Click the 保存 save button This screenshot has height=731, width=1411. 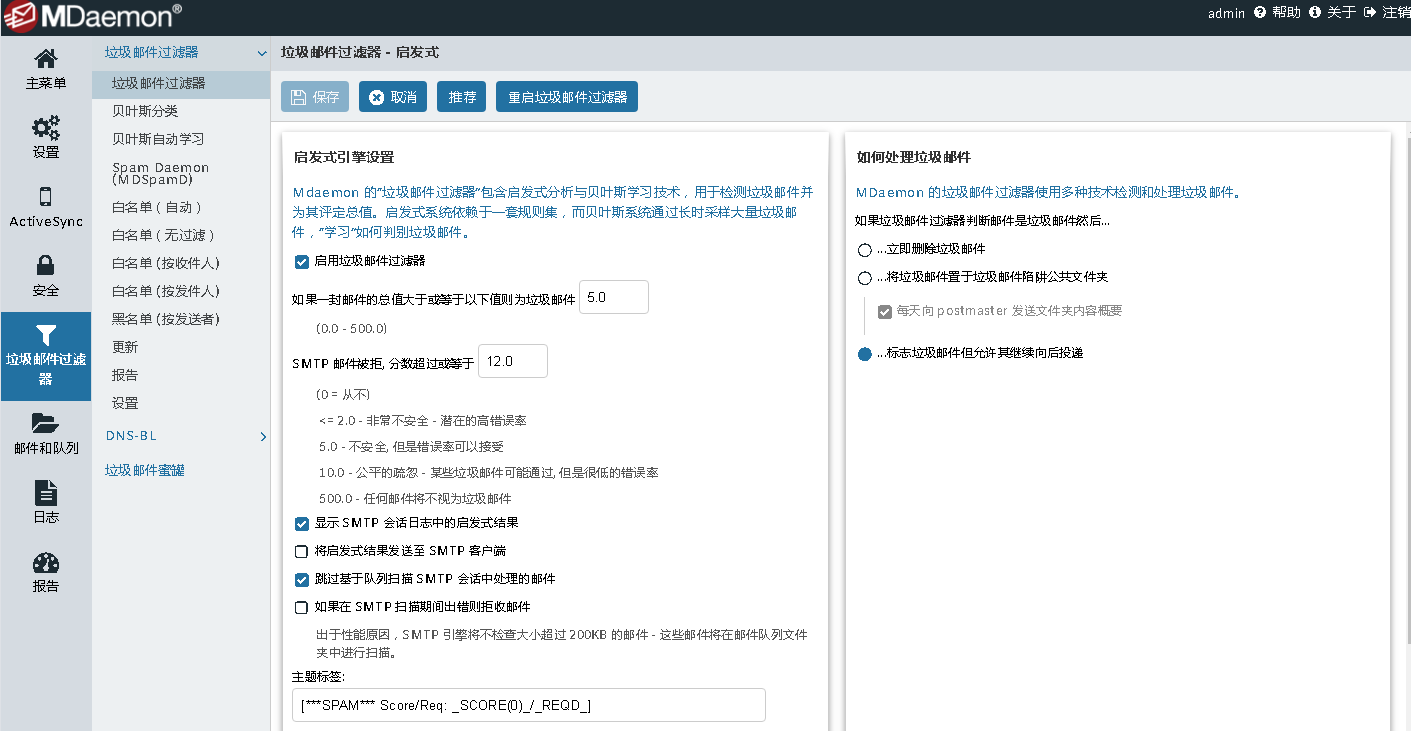[315, 97]
